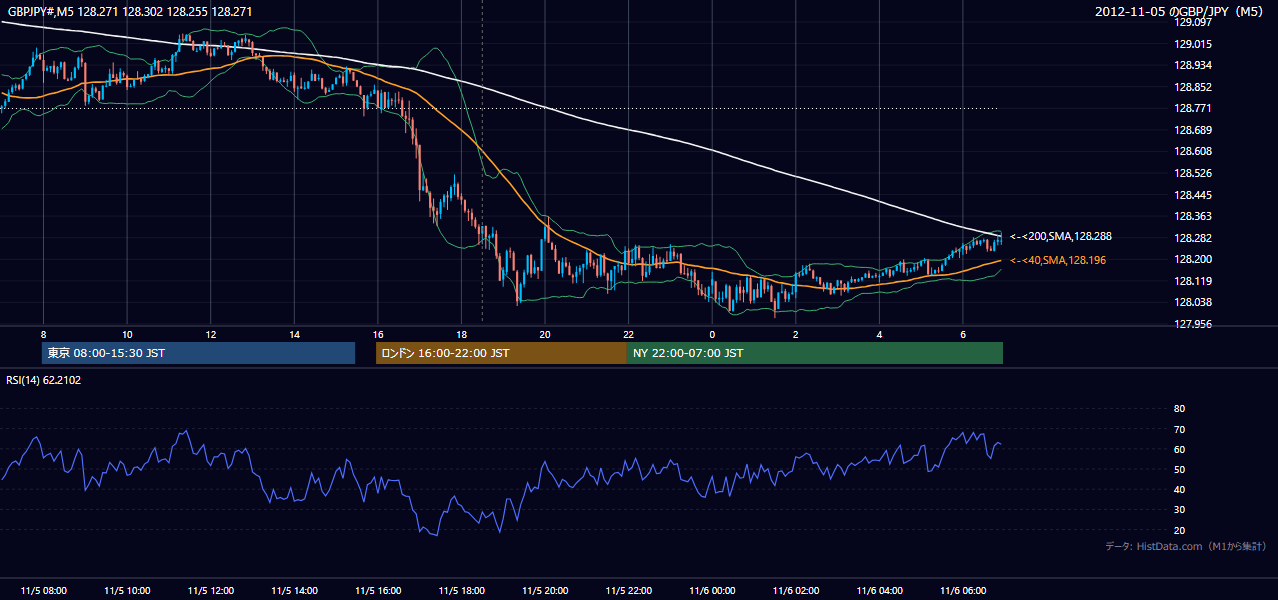Screen dimensions: 1278x600
Task: Click the HistData.com data credit text
Action: click(x=1186, y=546)
